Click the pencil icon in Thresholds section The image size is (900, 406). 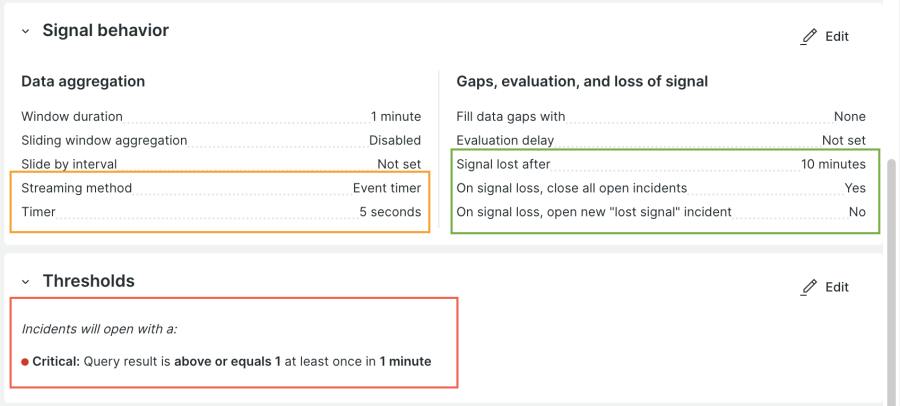click(809, 288)
